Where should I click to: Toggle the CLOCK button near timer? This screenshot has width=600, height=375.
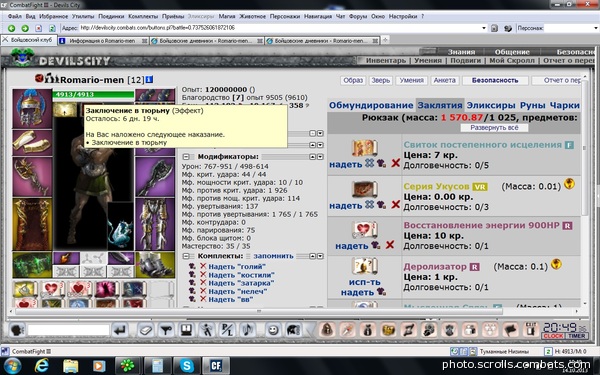click(x=554, y=336)
